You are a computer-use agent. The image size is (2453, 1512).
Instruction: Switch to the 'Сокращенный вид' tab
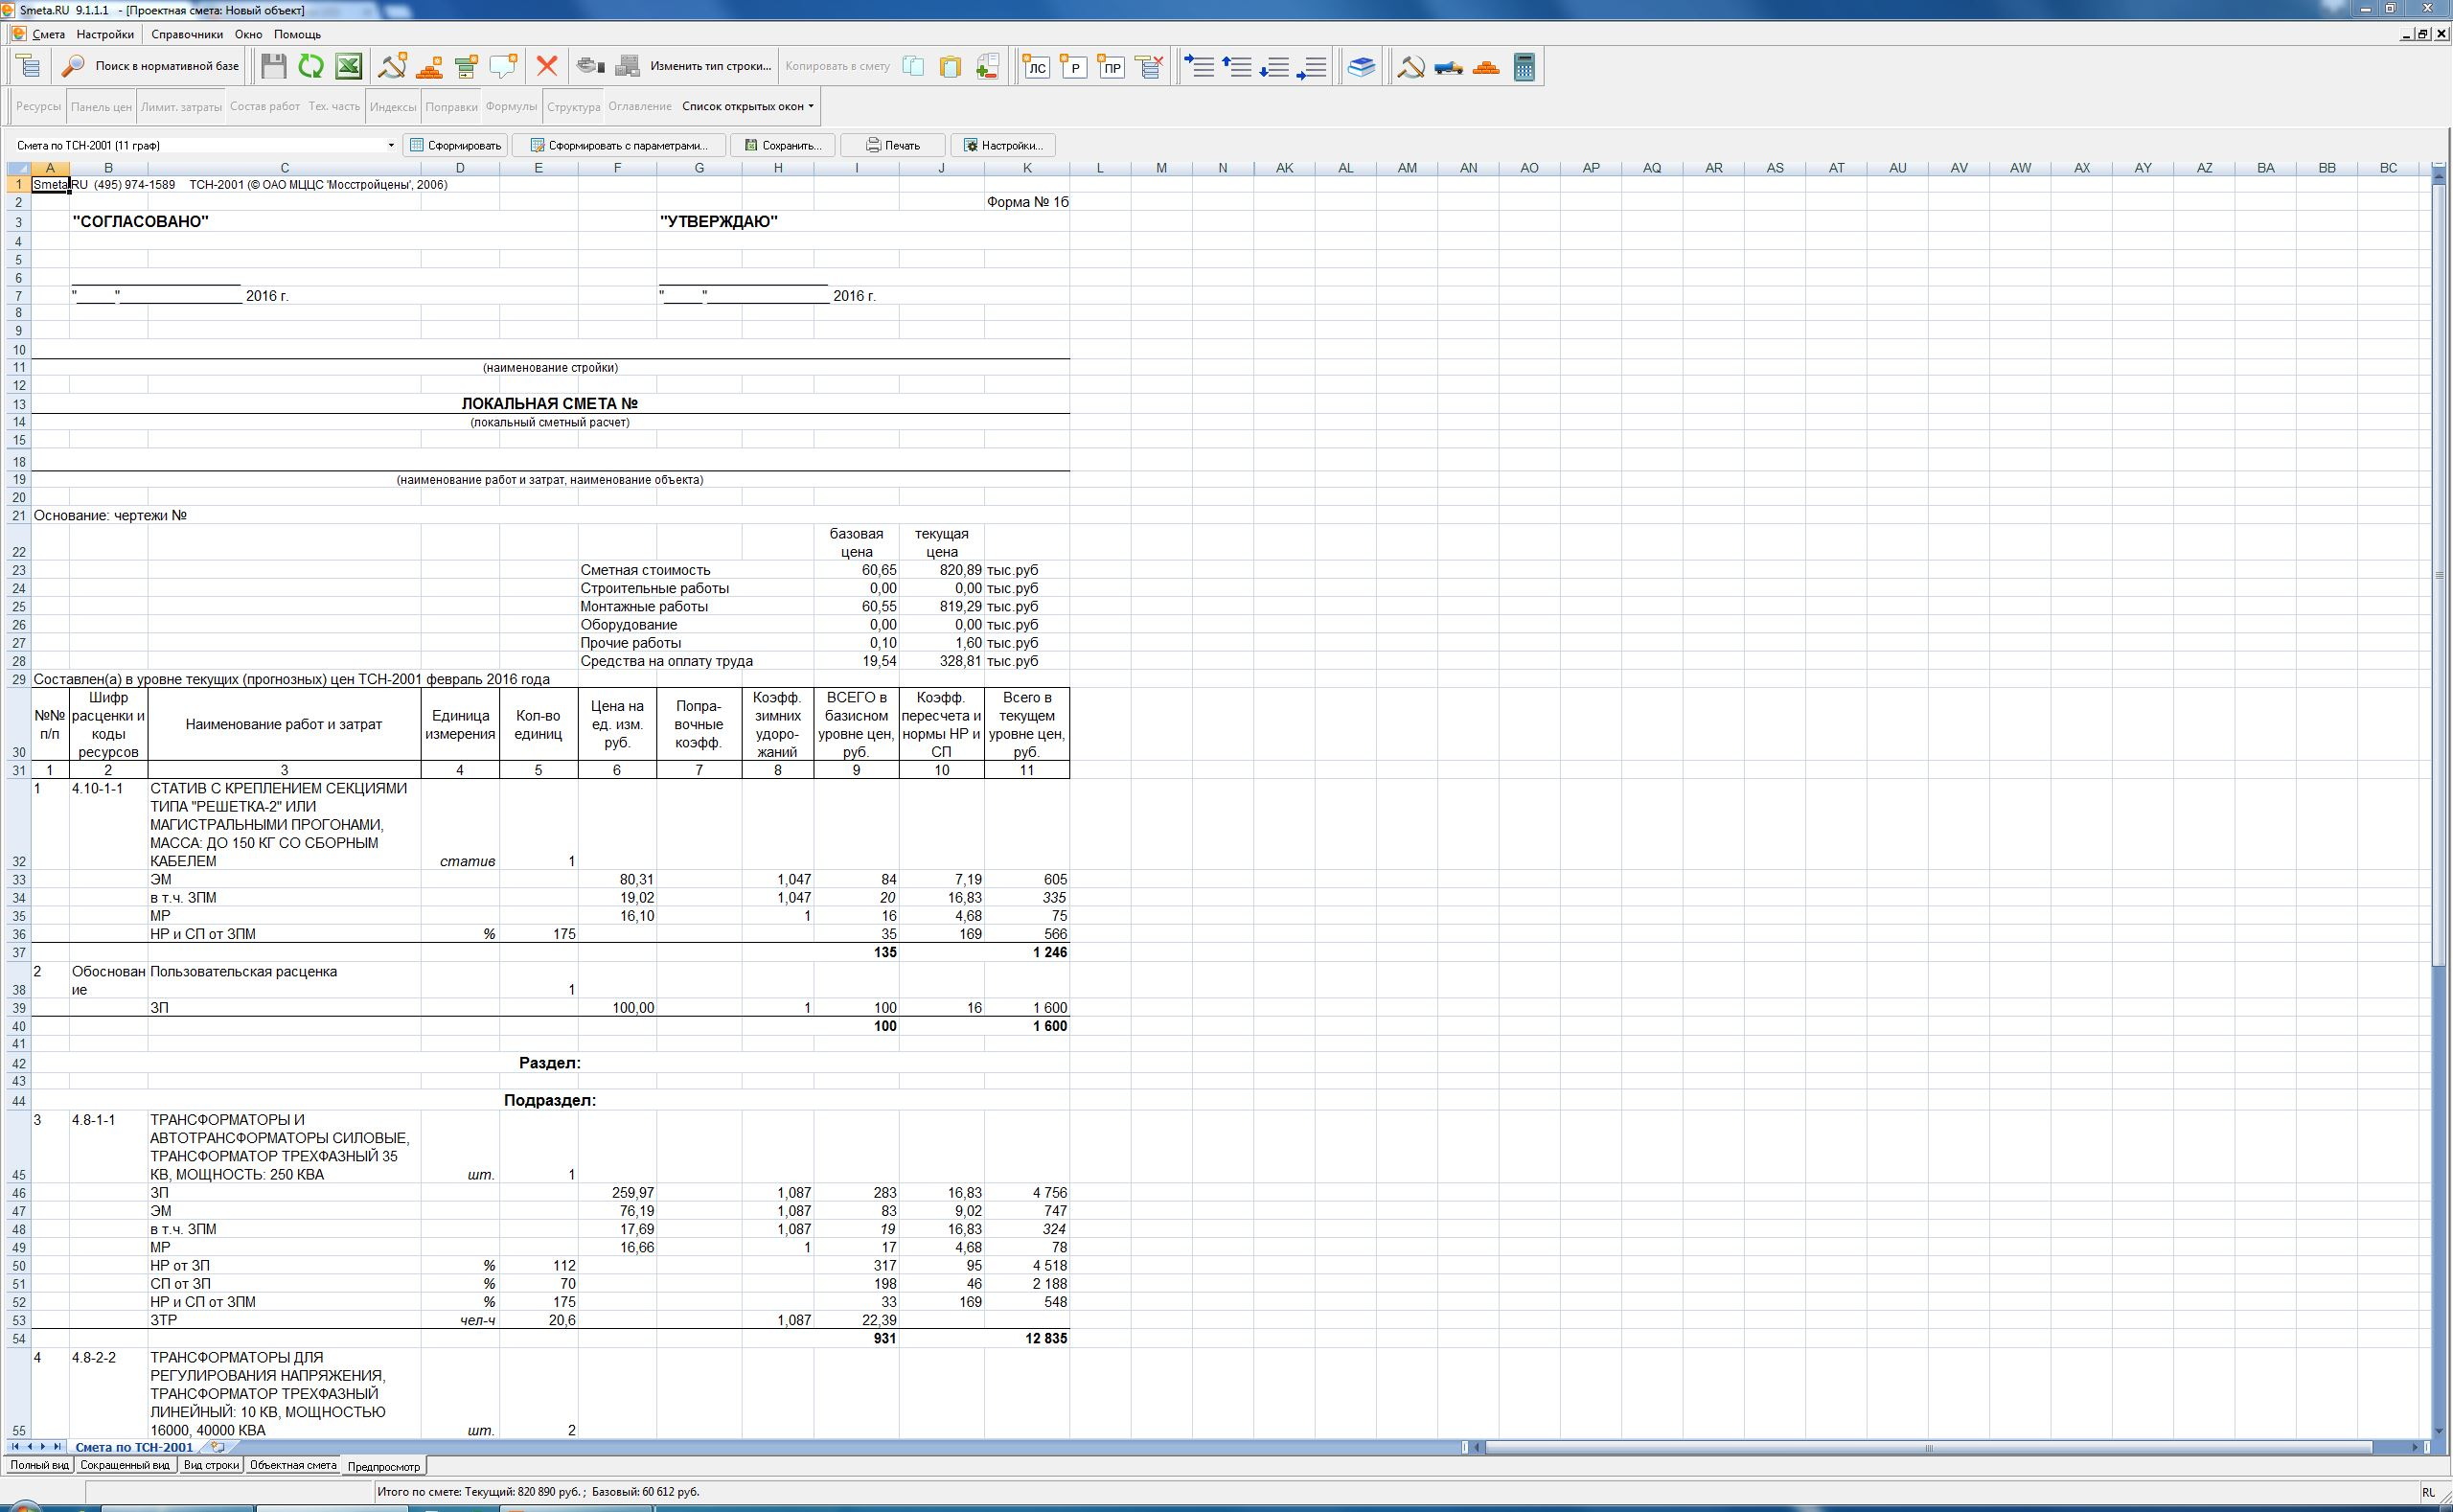pos(125,1465)
